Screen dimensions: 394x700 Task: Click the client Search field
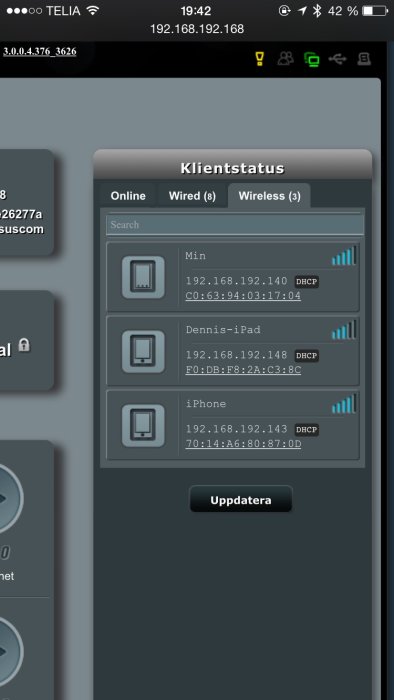click(x=235, y=225)
